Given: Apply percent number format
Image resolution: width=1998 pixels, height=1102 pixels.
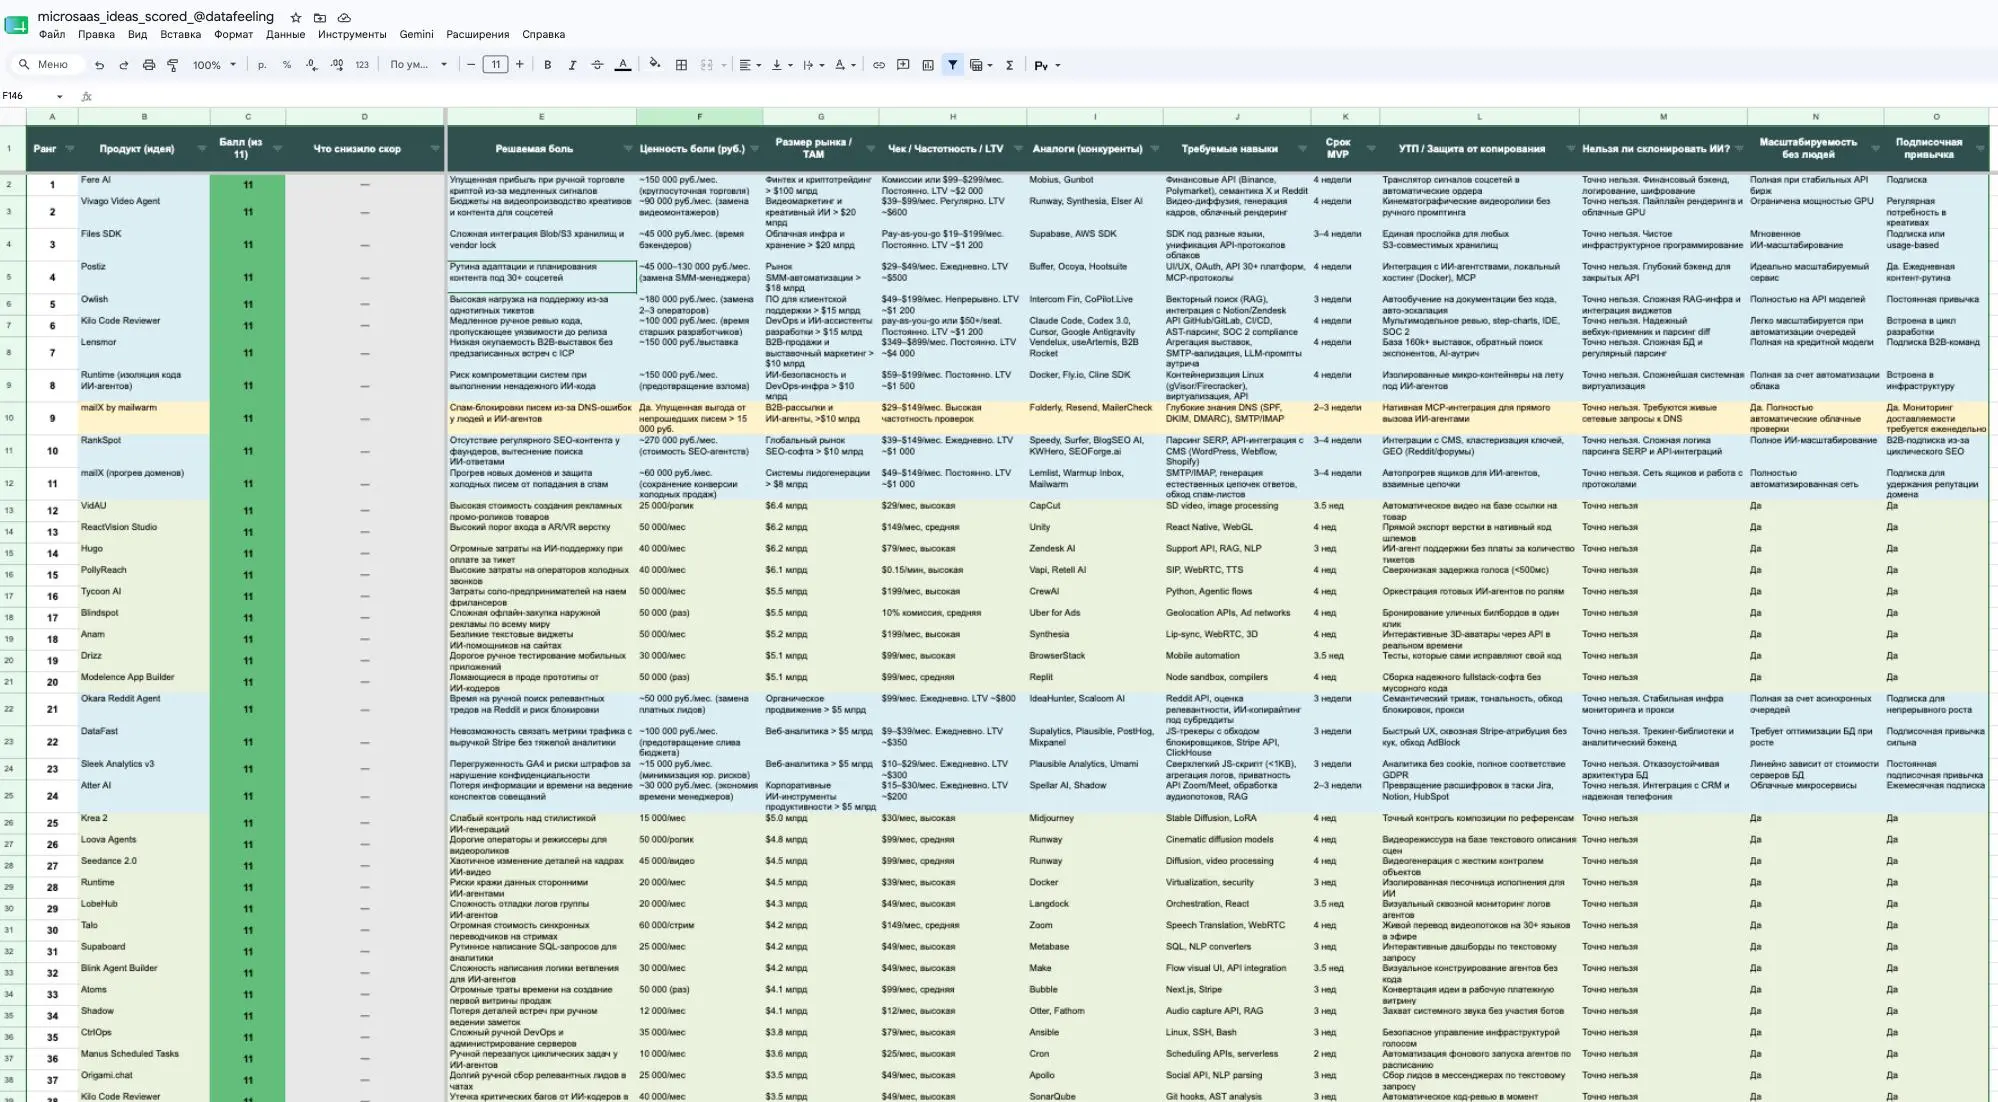Looking at the screenshot, I should coord(287,65).
